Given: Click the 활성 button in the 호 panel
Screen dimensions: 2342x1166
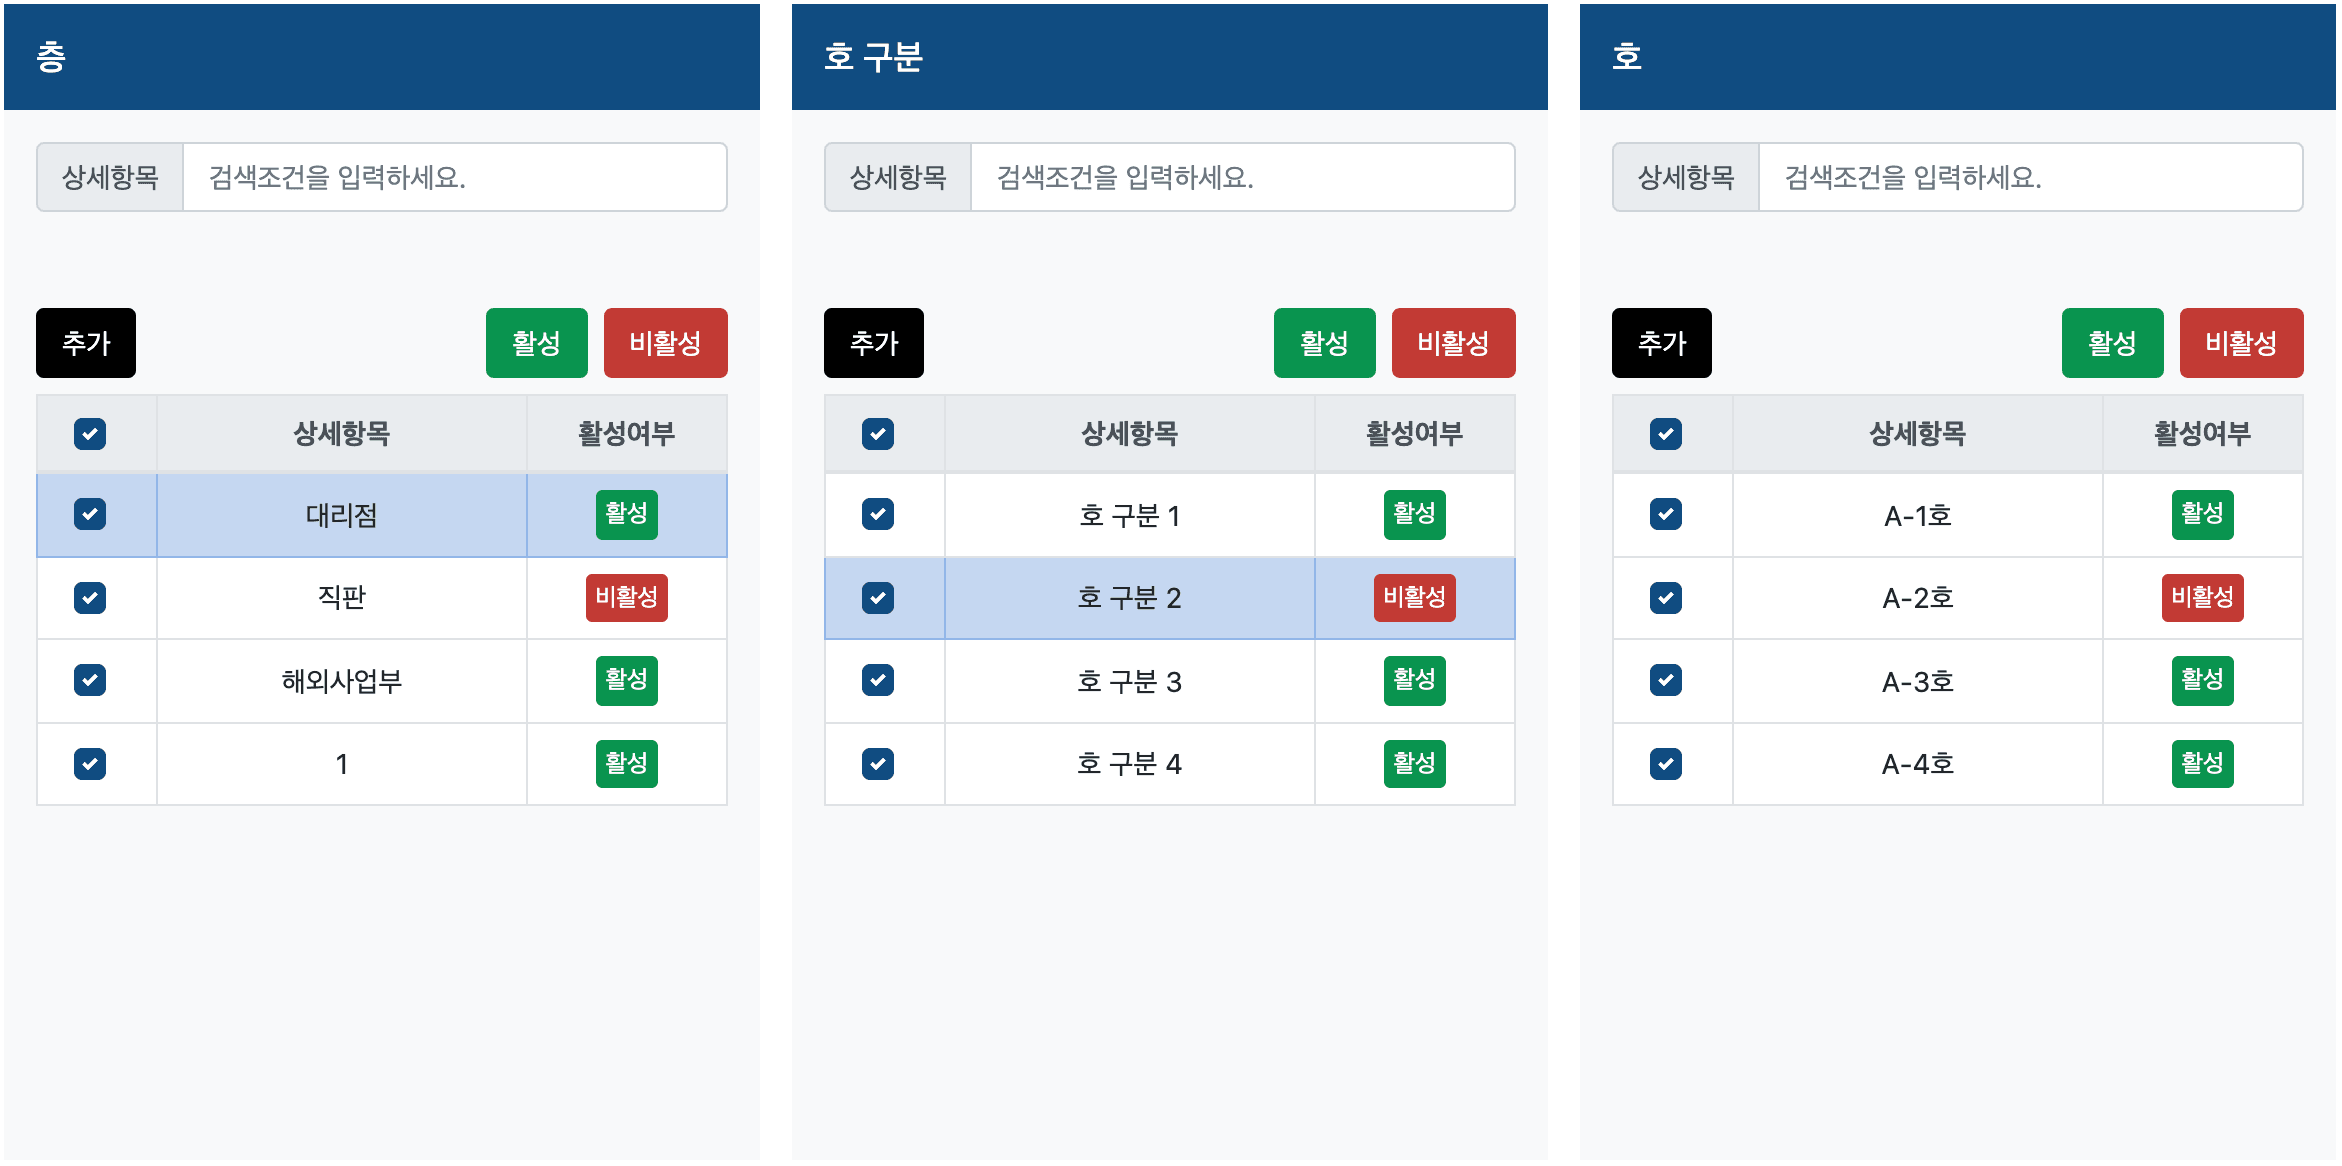Looking at the screenshot, I should pos(2112,342).
